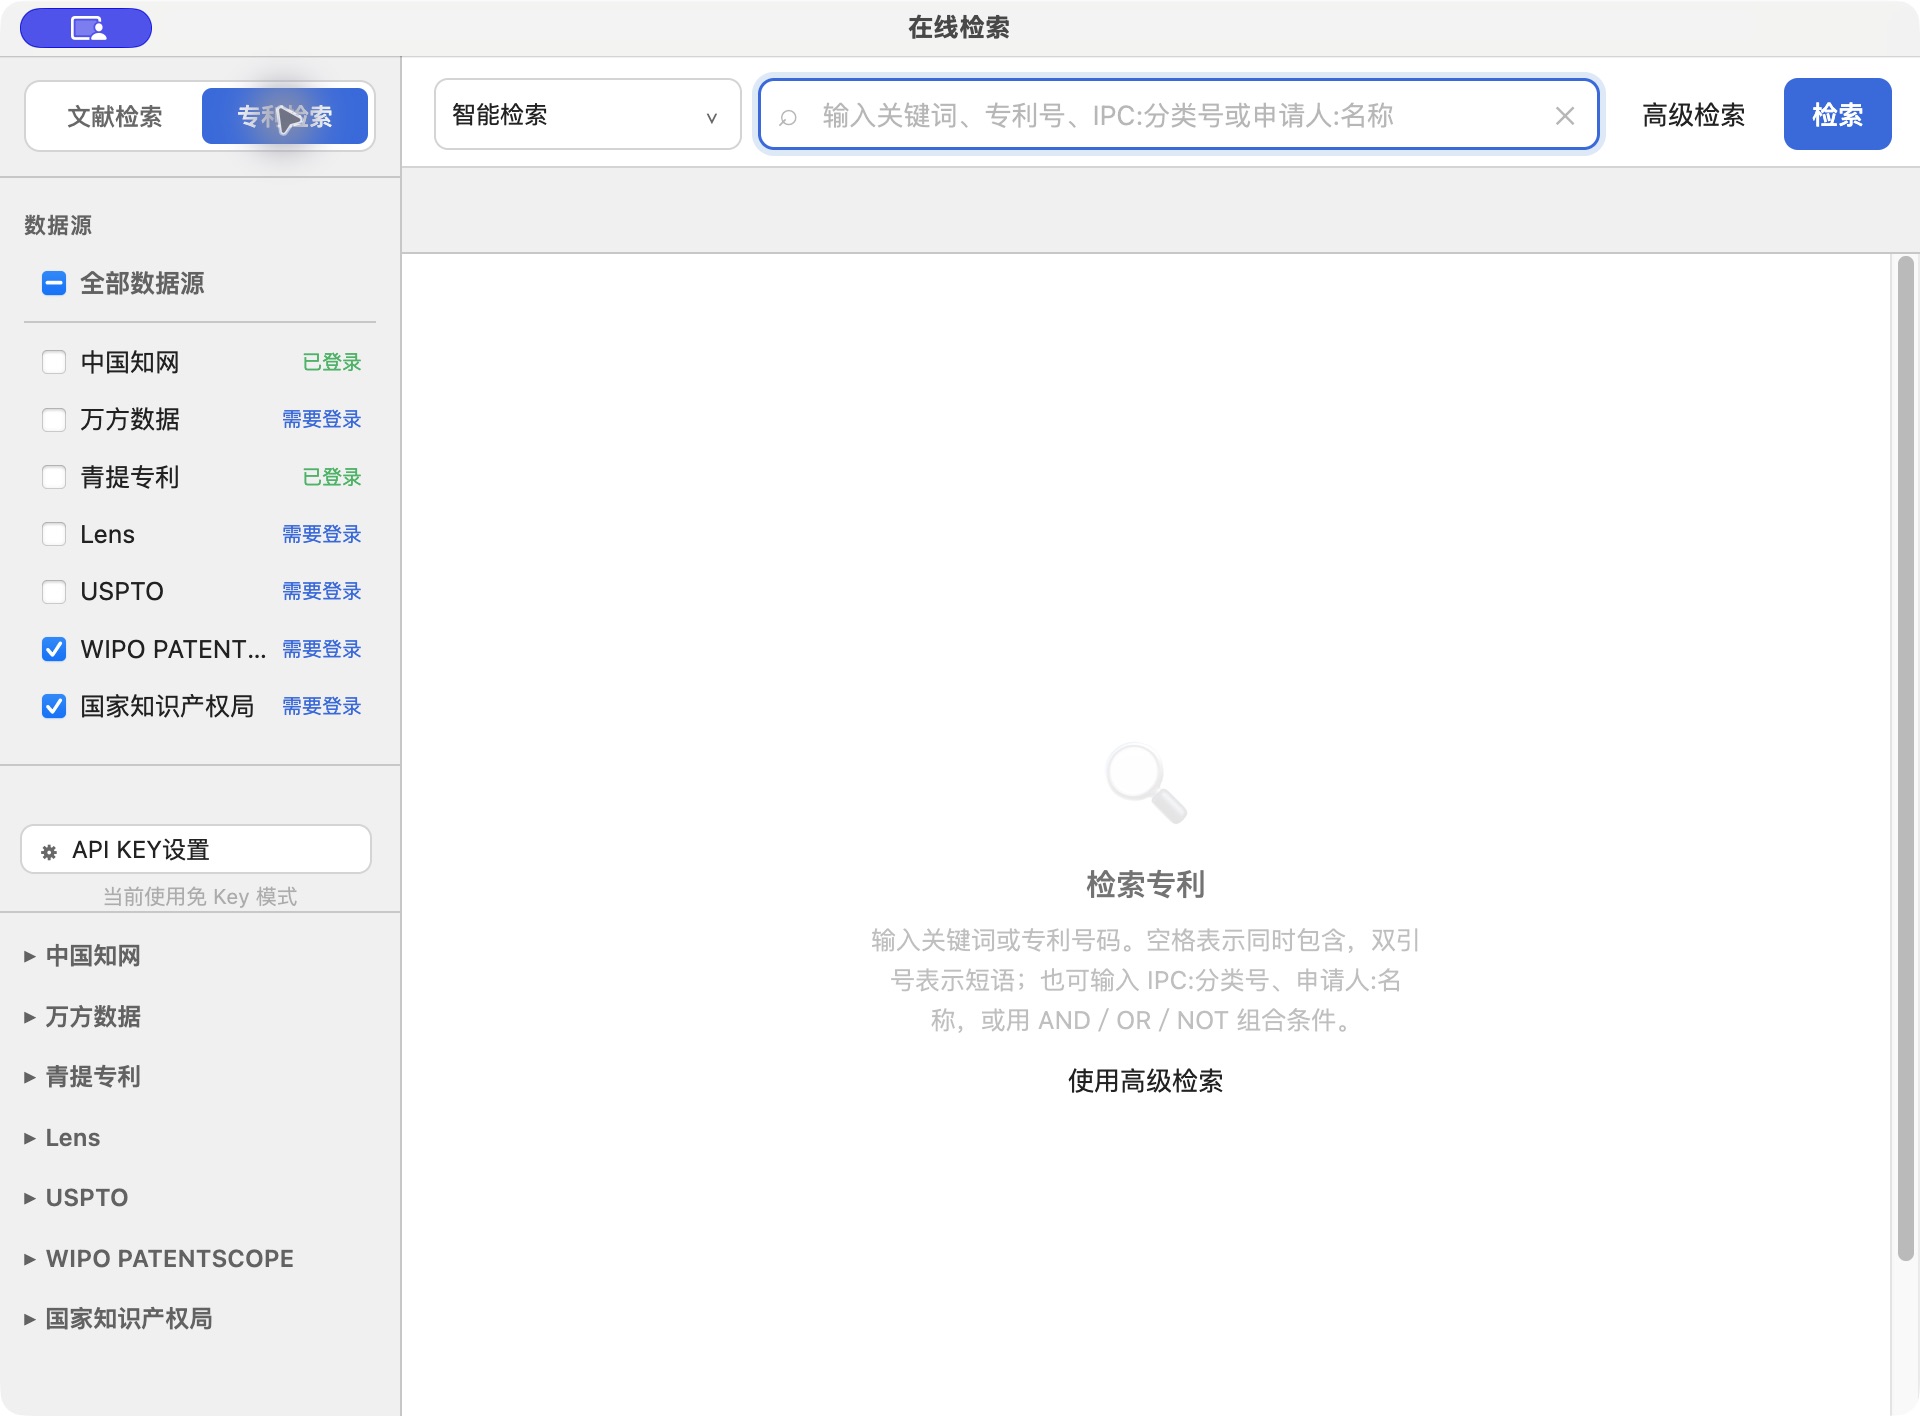Open the 智能检索 search mode dropdown
Image resolution: width=1920 pixels, height=1416 pixels.
point(588,115)
